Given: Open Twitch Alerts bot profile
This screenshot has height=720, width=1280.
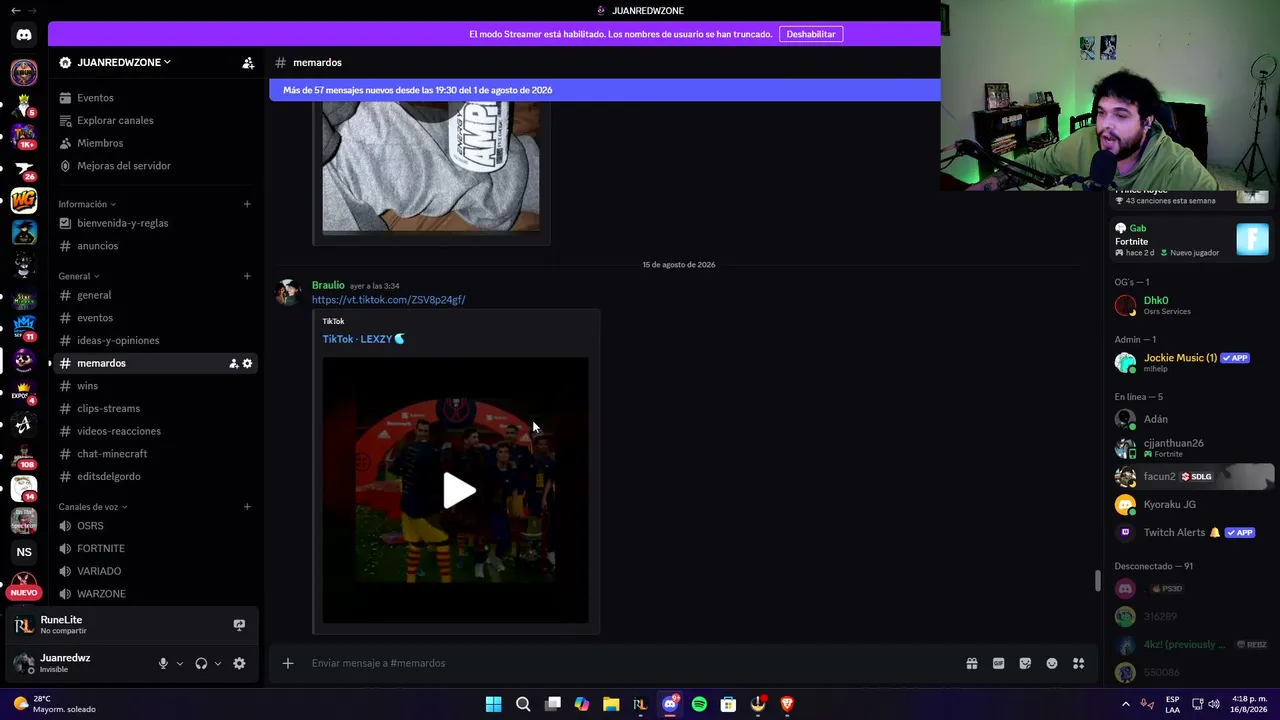Looking at the screenshot, I should [1192, 533].
